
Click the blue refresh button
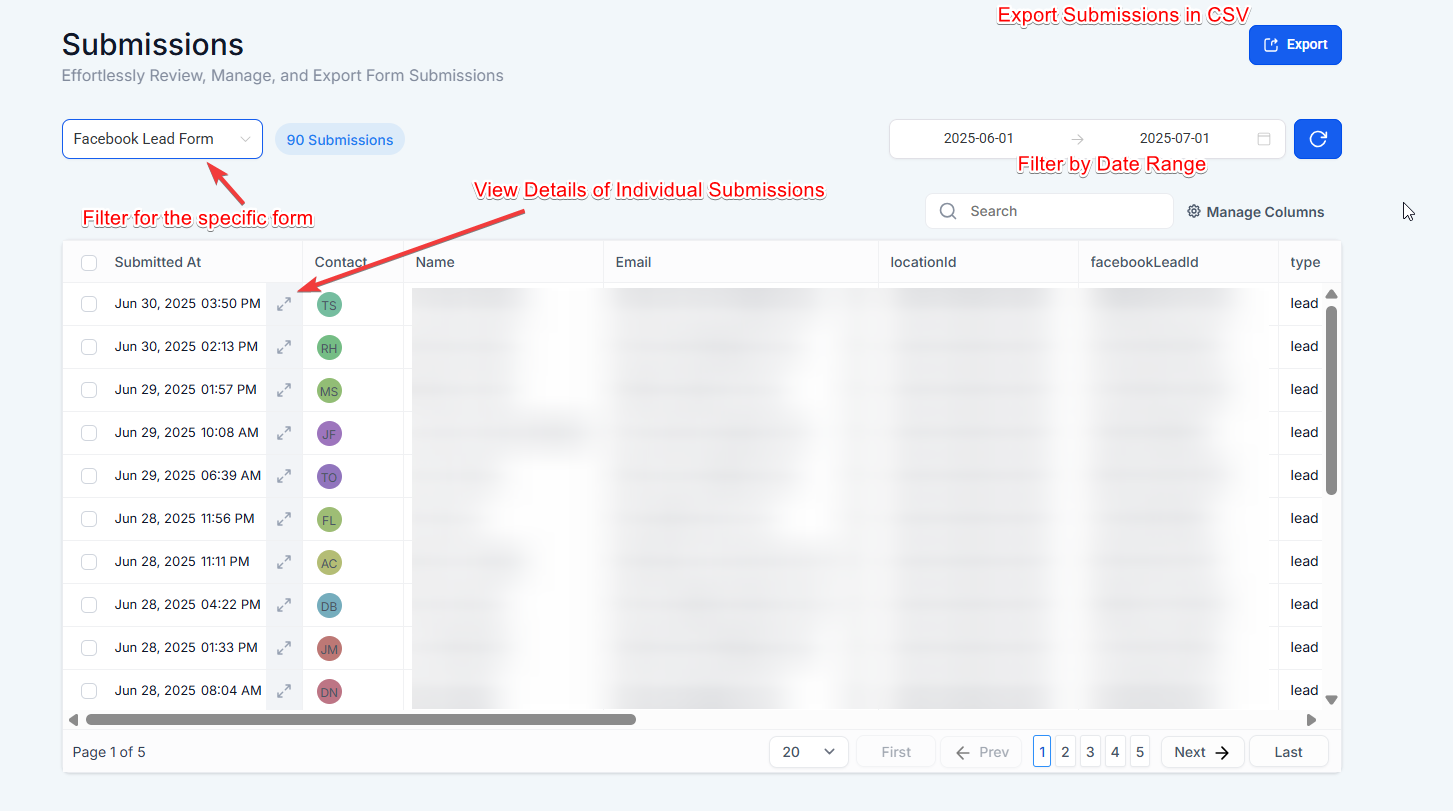pos(1318,139)
